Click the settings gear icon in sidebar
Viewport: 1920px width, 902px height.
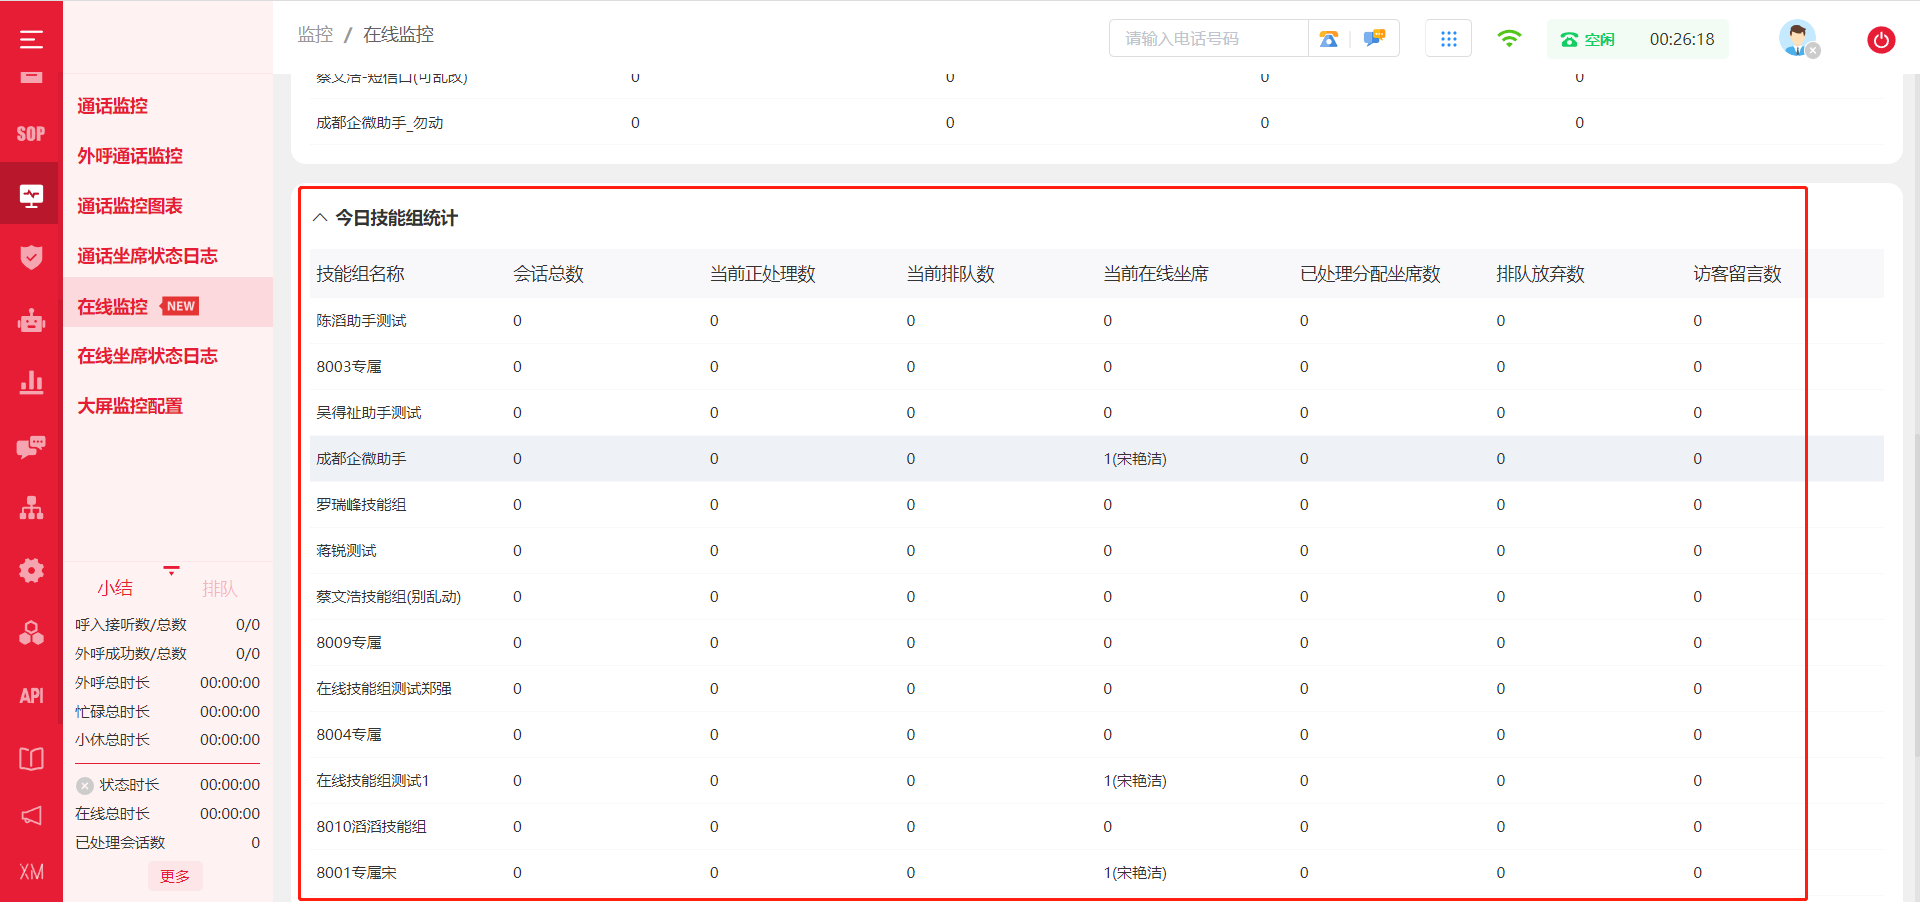[31, 571]
